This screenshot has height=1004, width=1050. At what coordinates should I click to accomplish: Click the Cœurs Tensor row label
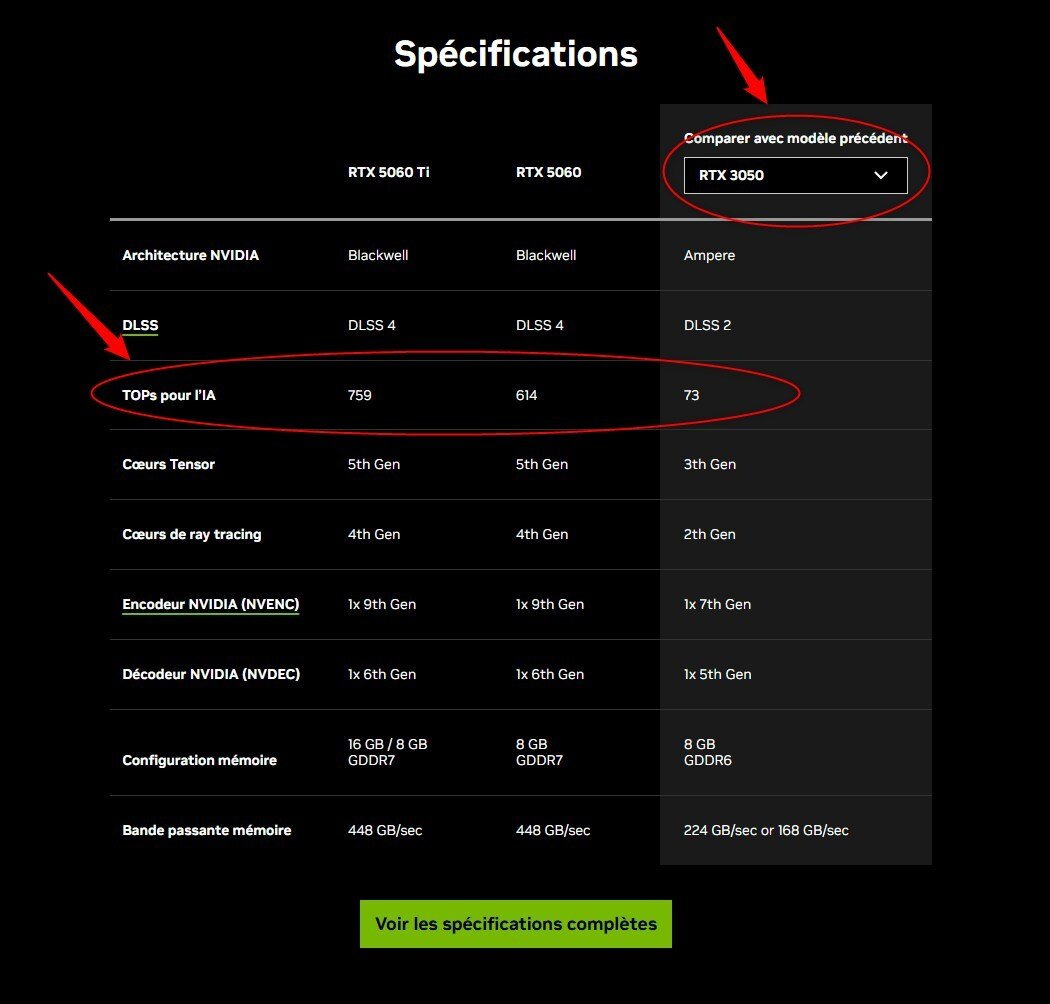click(168, 464)
